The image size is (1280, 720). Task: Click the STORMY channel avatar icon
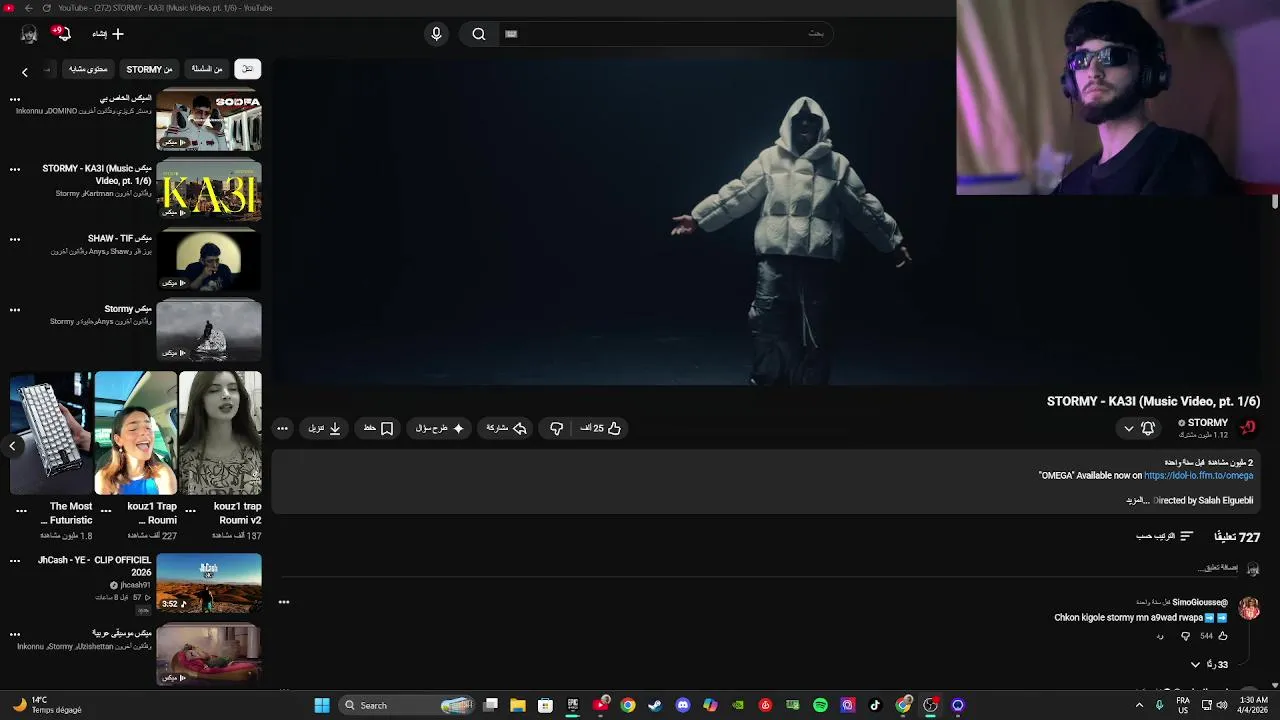click(1248, 428)
